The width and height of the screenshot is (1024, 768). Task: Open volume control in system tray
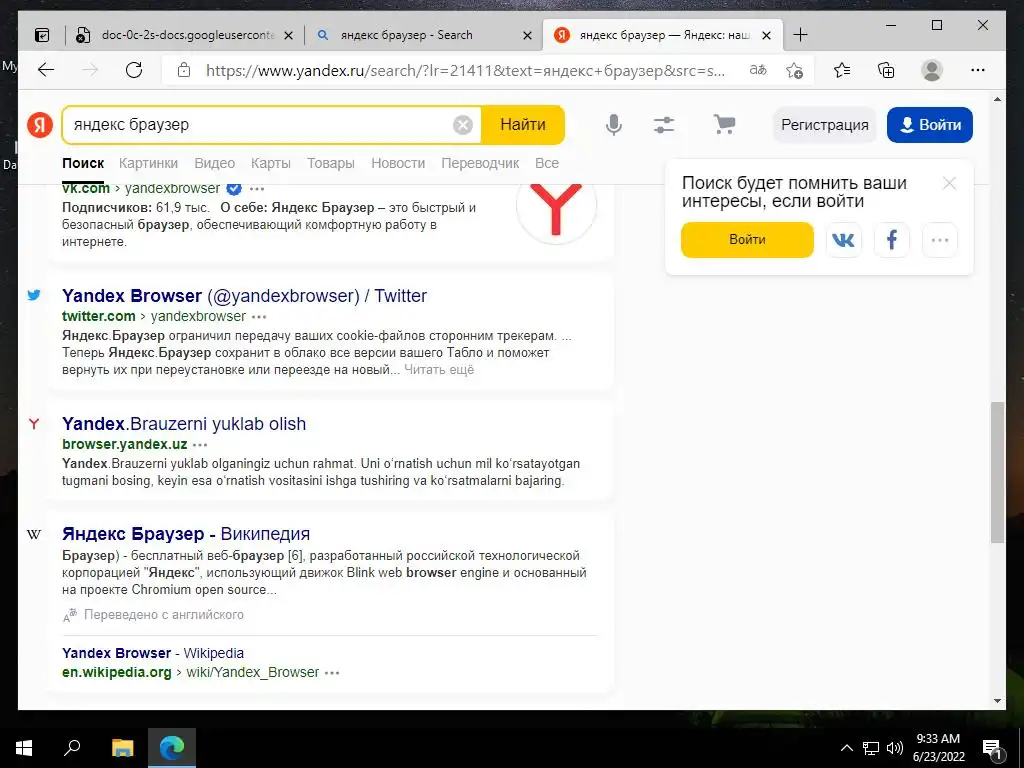(x=895, y=748)
